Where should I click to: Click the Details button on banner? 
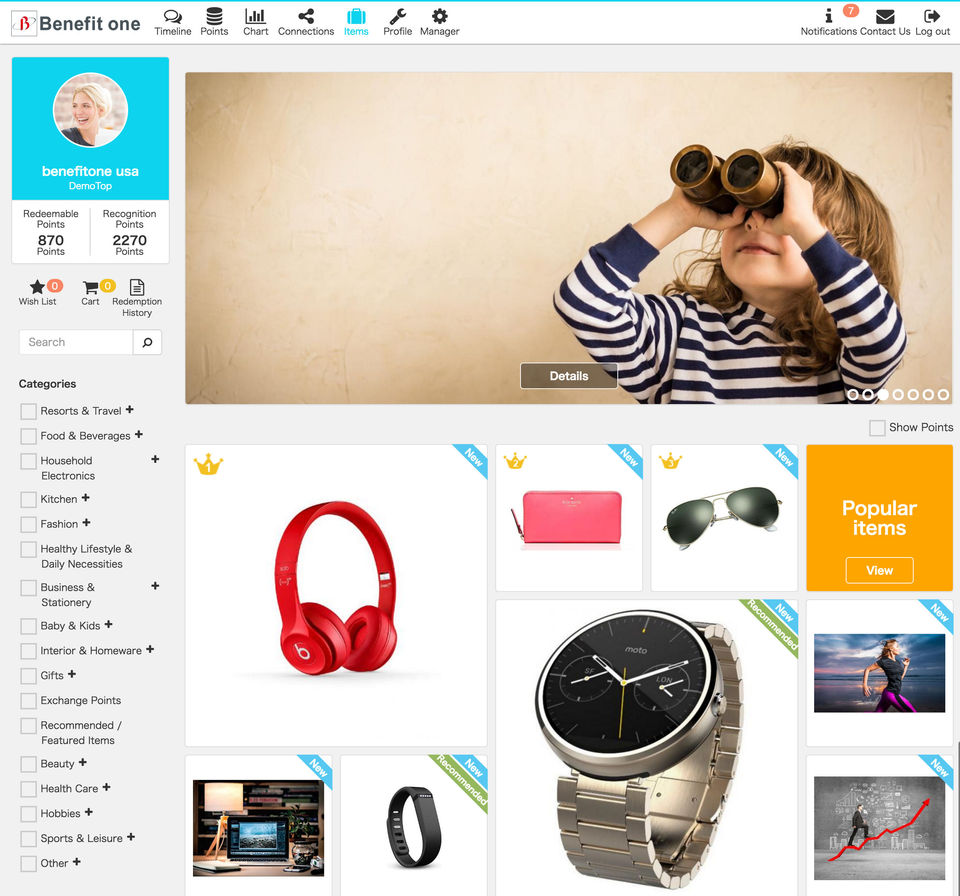tap(569, 376)
